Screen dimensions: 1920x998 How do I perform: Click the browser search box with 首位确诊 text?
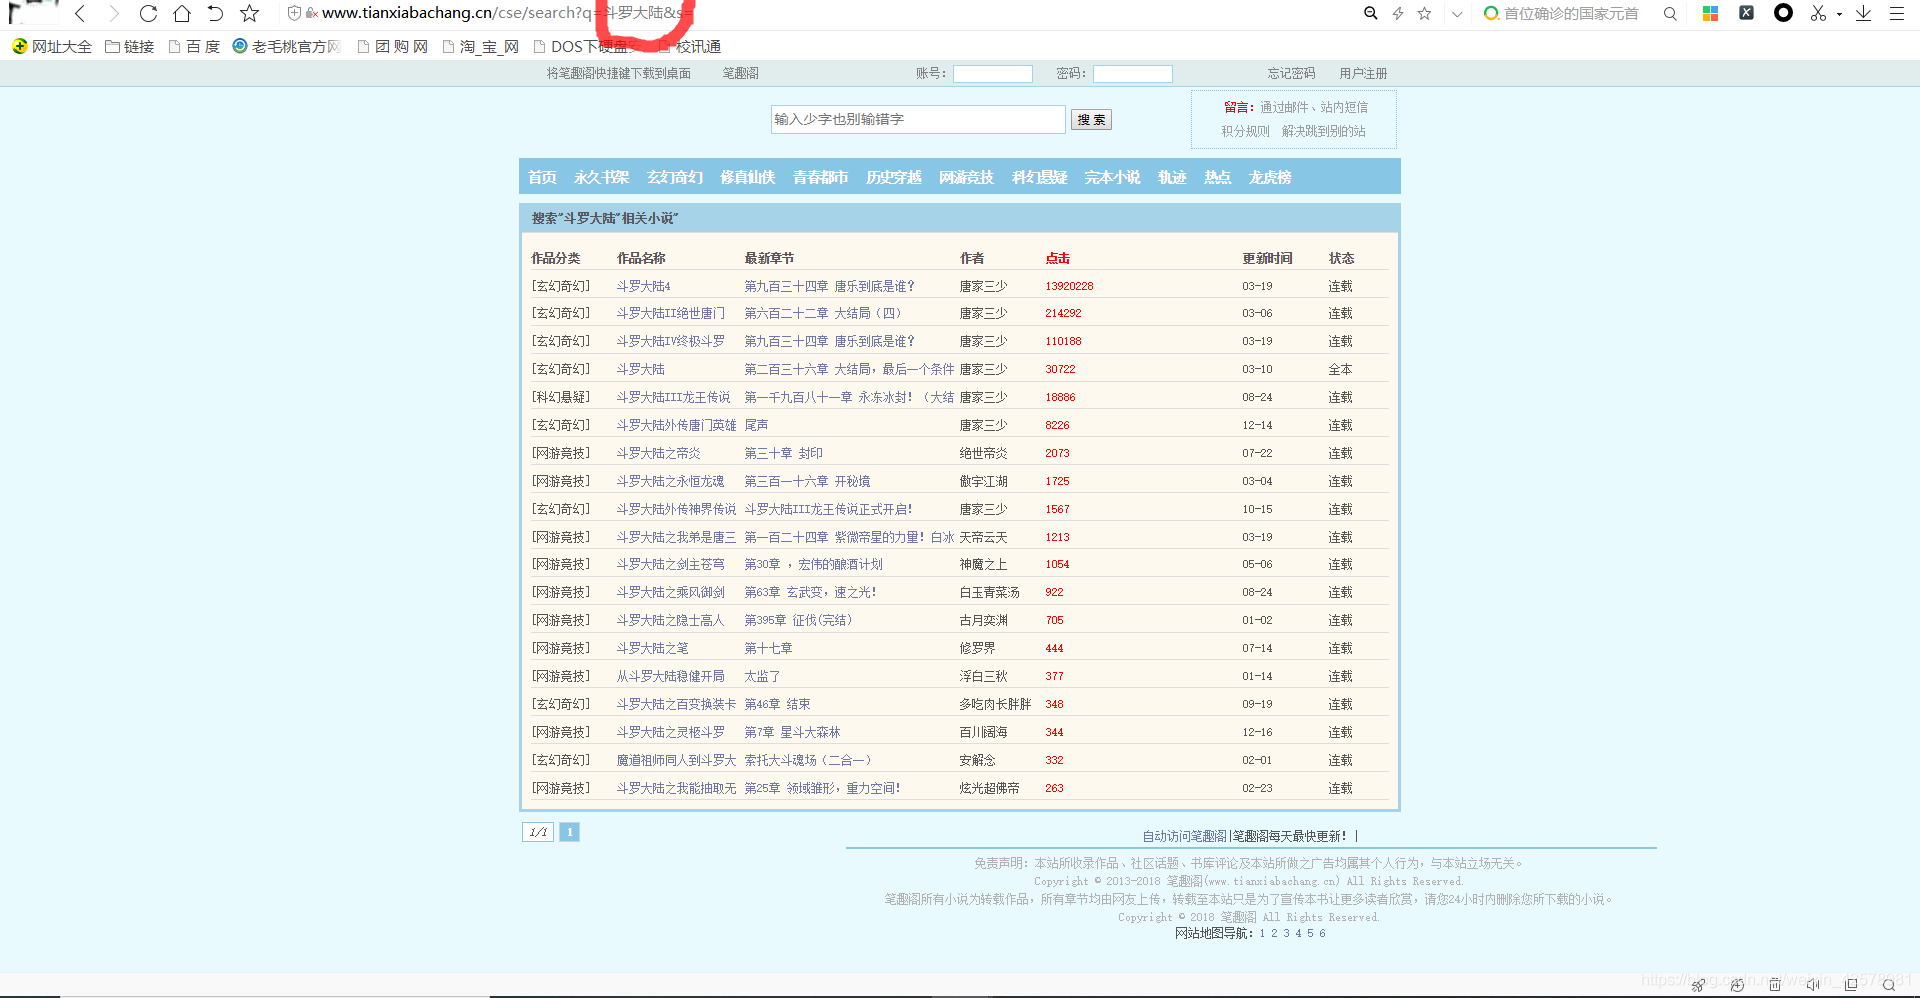(1570, 14)
